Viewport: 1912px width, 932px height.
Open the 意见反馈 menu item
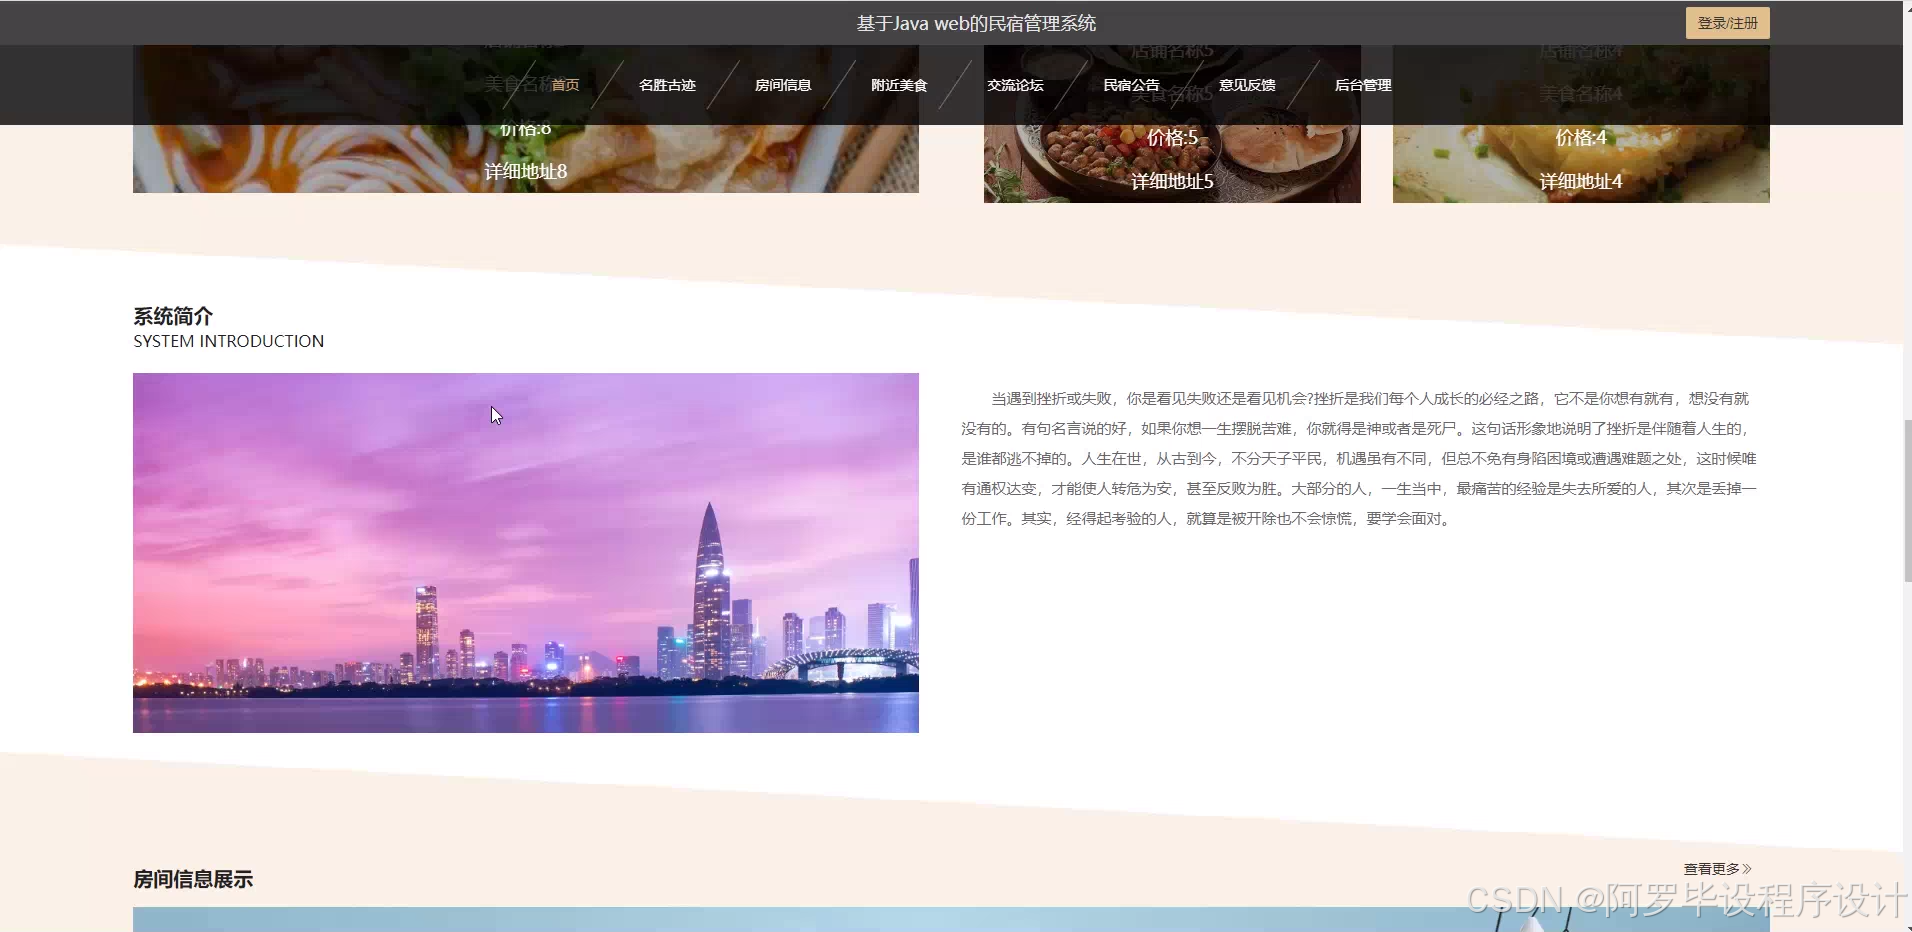(1247, 85)
